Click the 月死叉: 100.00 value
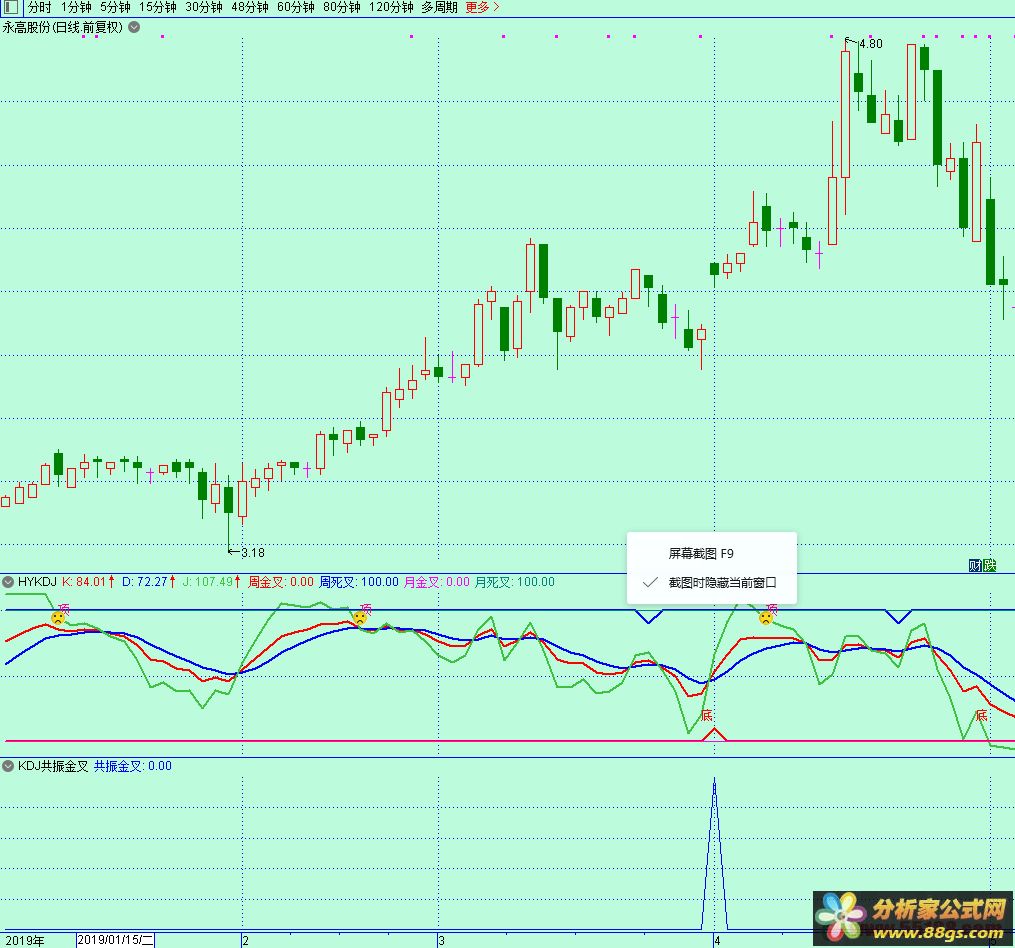Screen dimensions: 1015x948 [515, 582]
